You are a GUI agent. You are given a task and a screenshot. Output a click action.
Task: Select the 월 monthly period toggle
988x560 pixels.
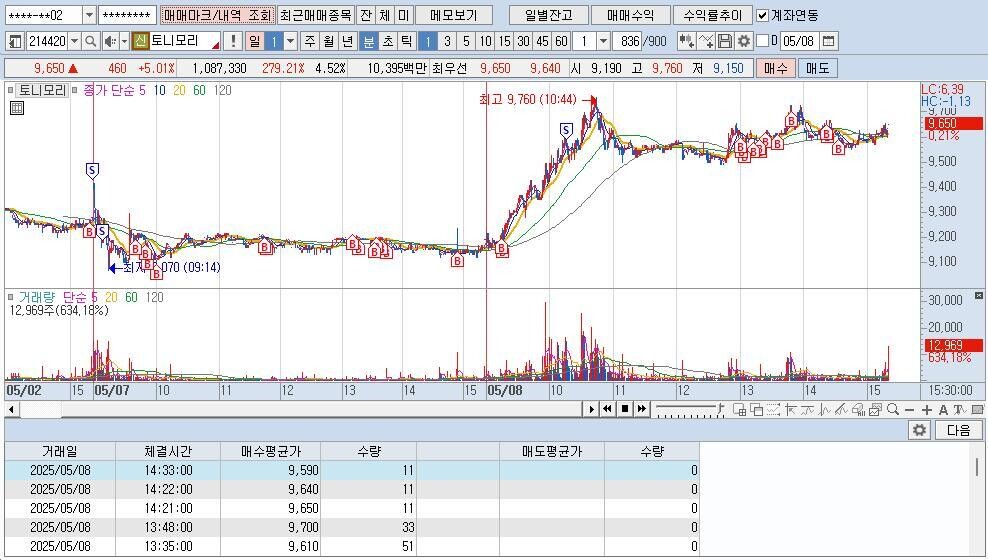click(x=328, y=42)
